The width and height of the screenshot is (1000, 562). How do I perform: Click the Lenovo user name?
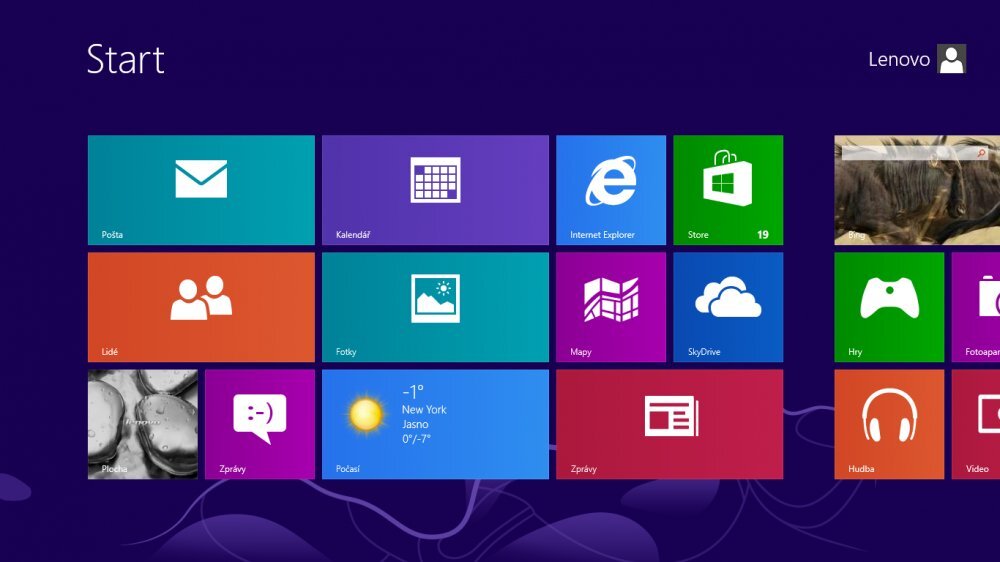point(899,59)
